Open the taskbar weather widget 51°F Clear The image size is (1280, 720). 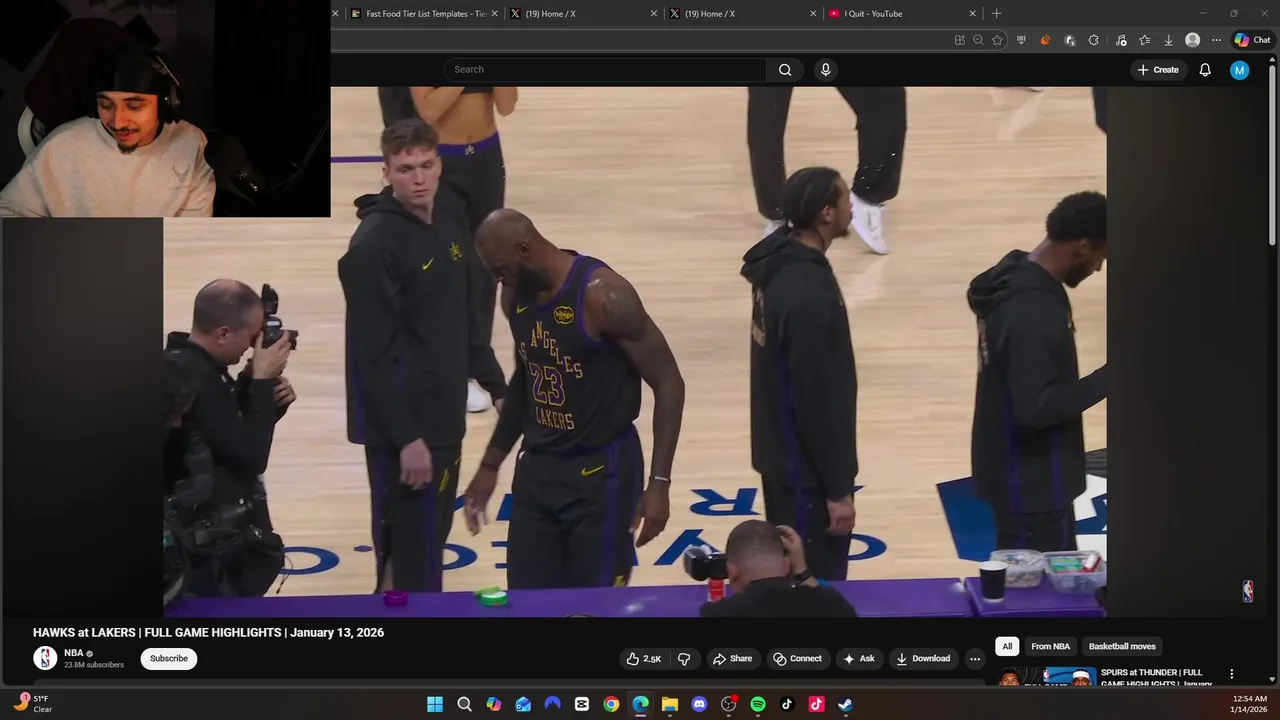33,703
